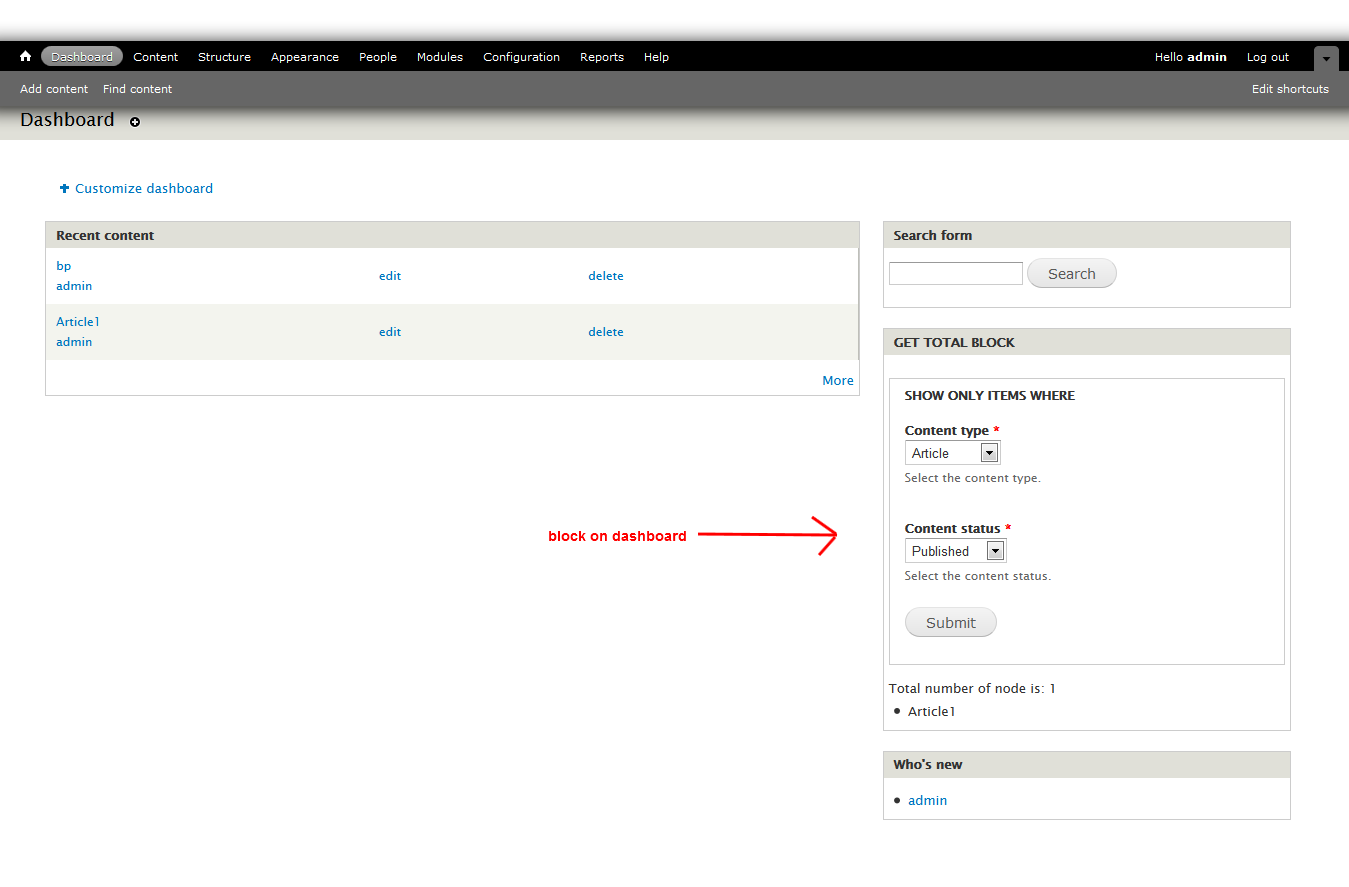1349x887 pixels.
Task: Open the Configuration menu
Action: pos(521,57)
